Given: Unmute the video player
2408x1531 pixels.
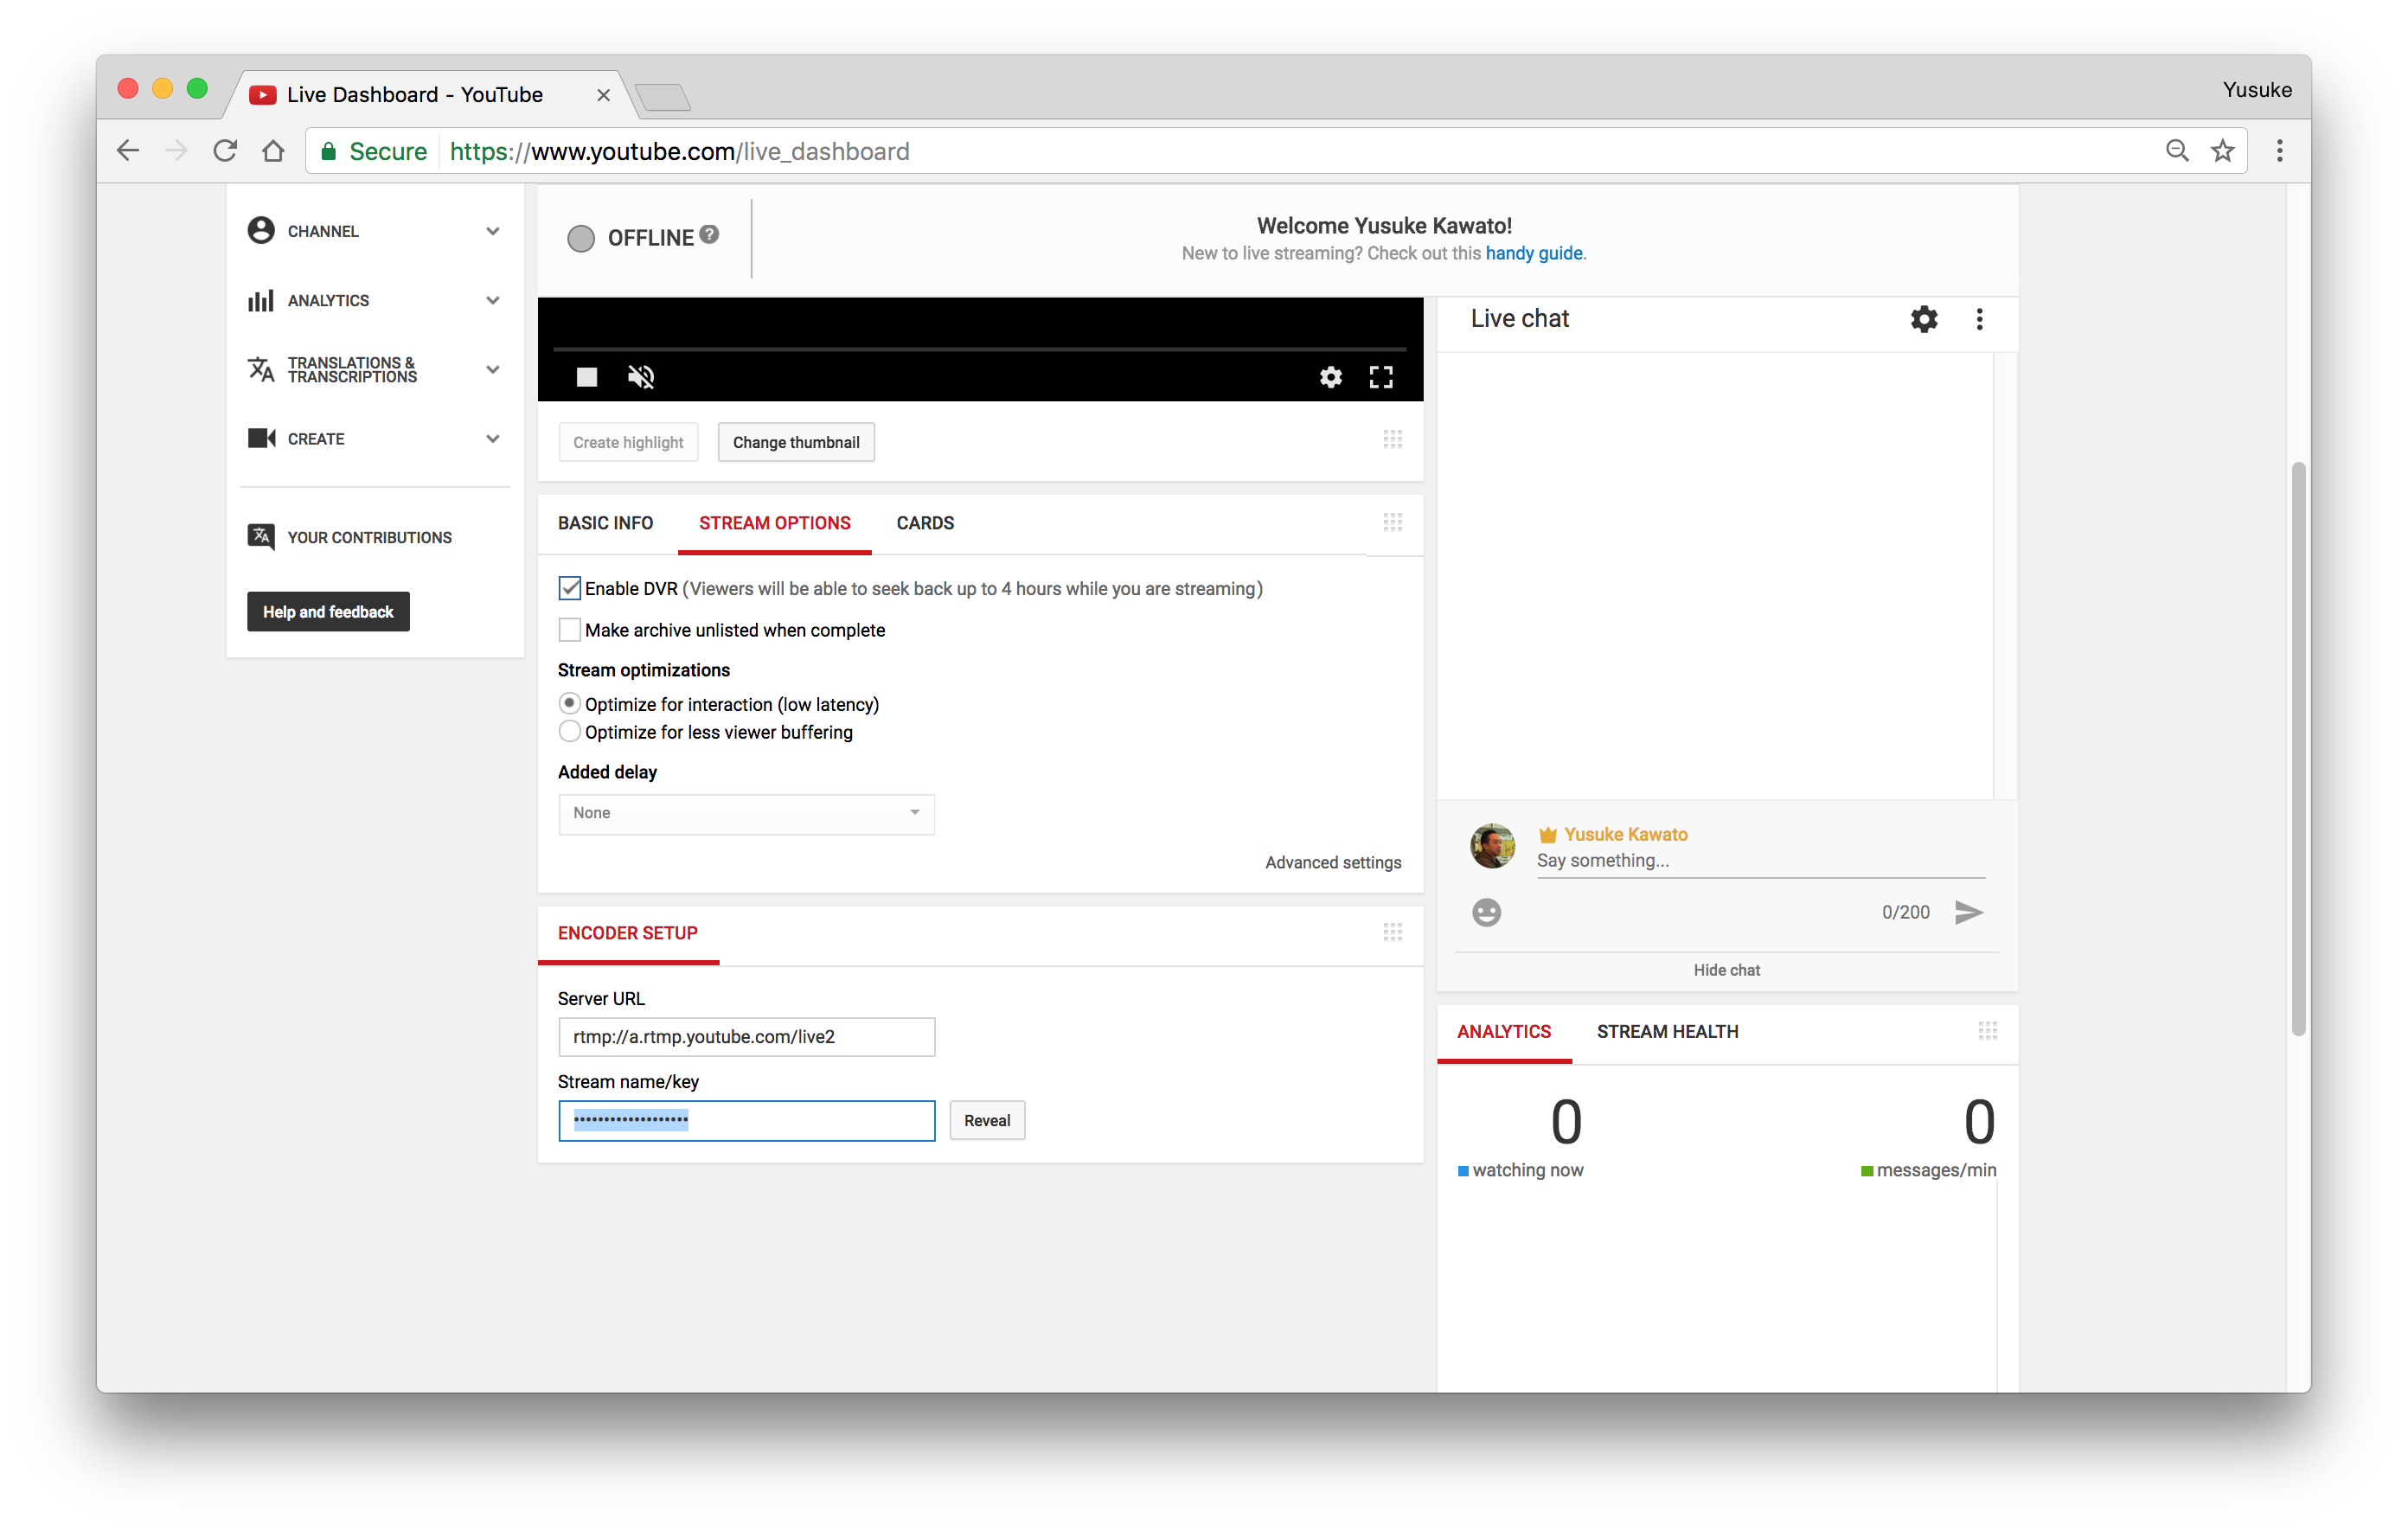Looking at the screenshot, I should [641, 377].
